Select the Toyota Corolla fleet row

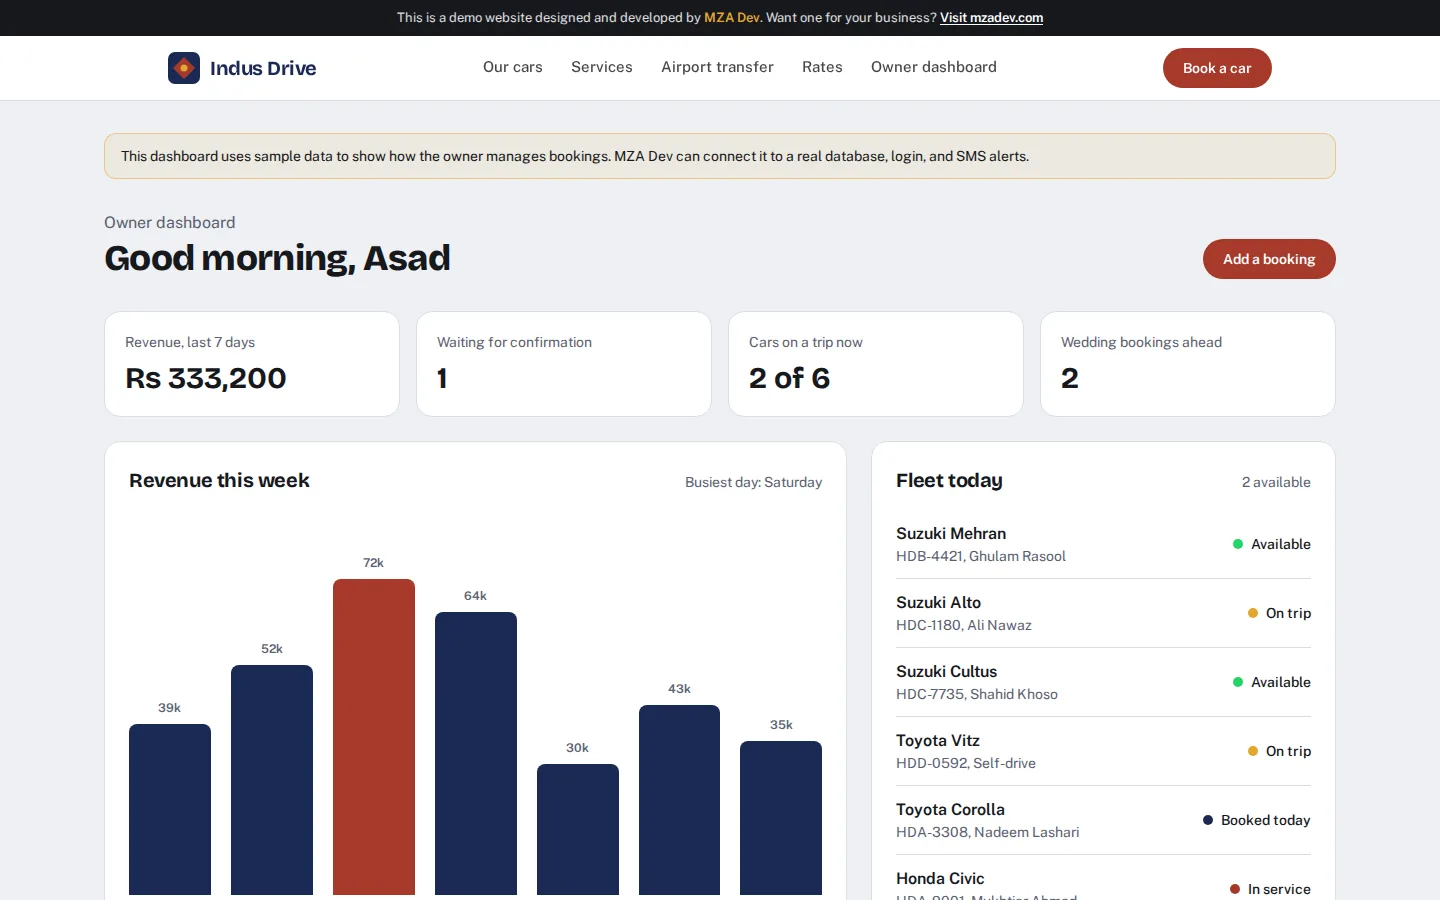coord(1103,820)
